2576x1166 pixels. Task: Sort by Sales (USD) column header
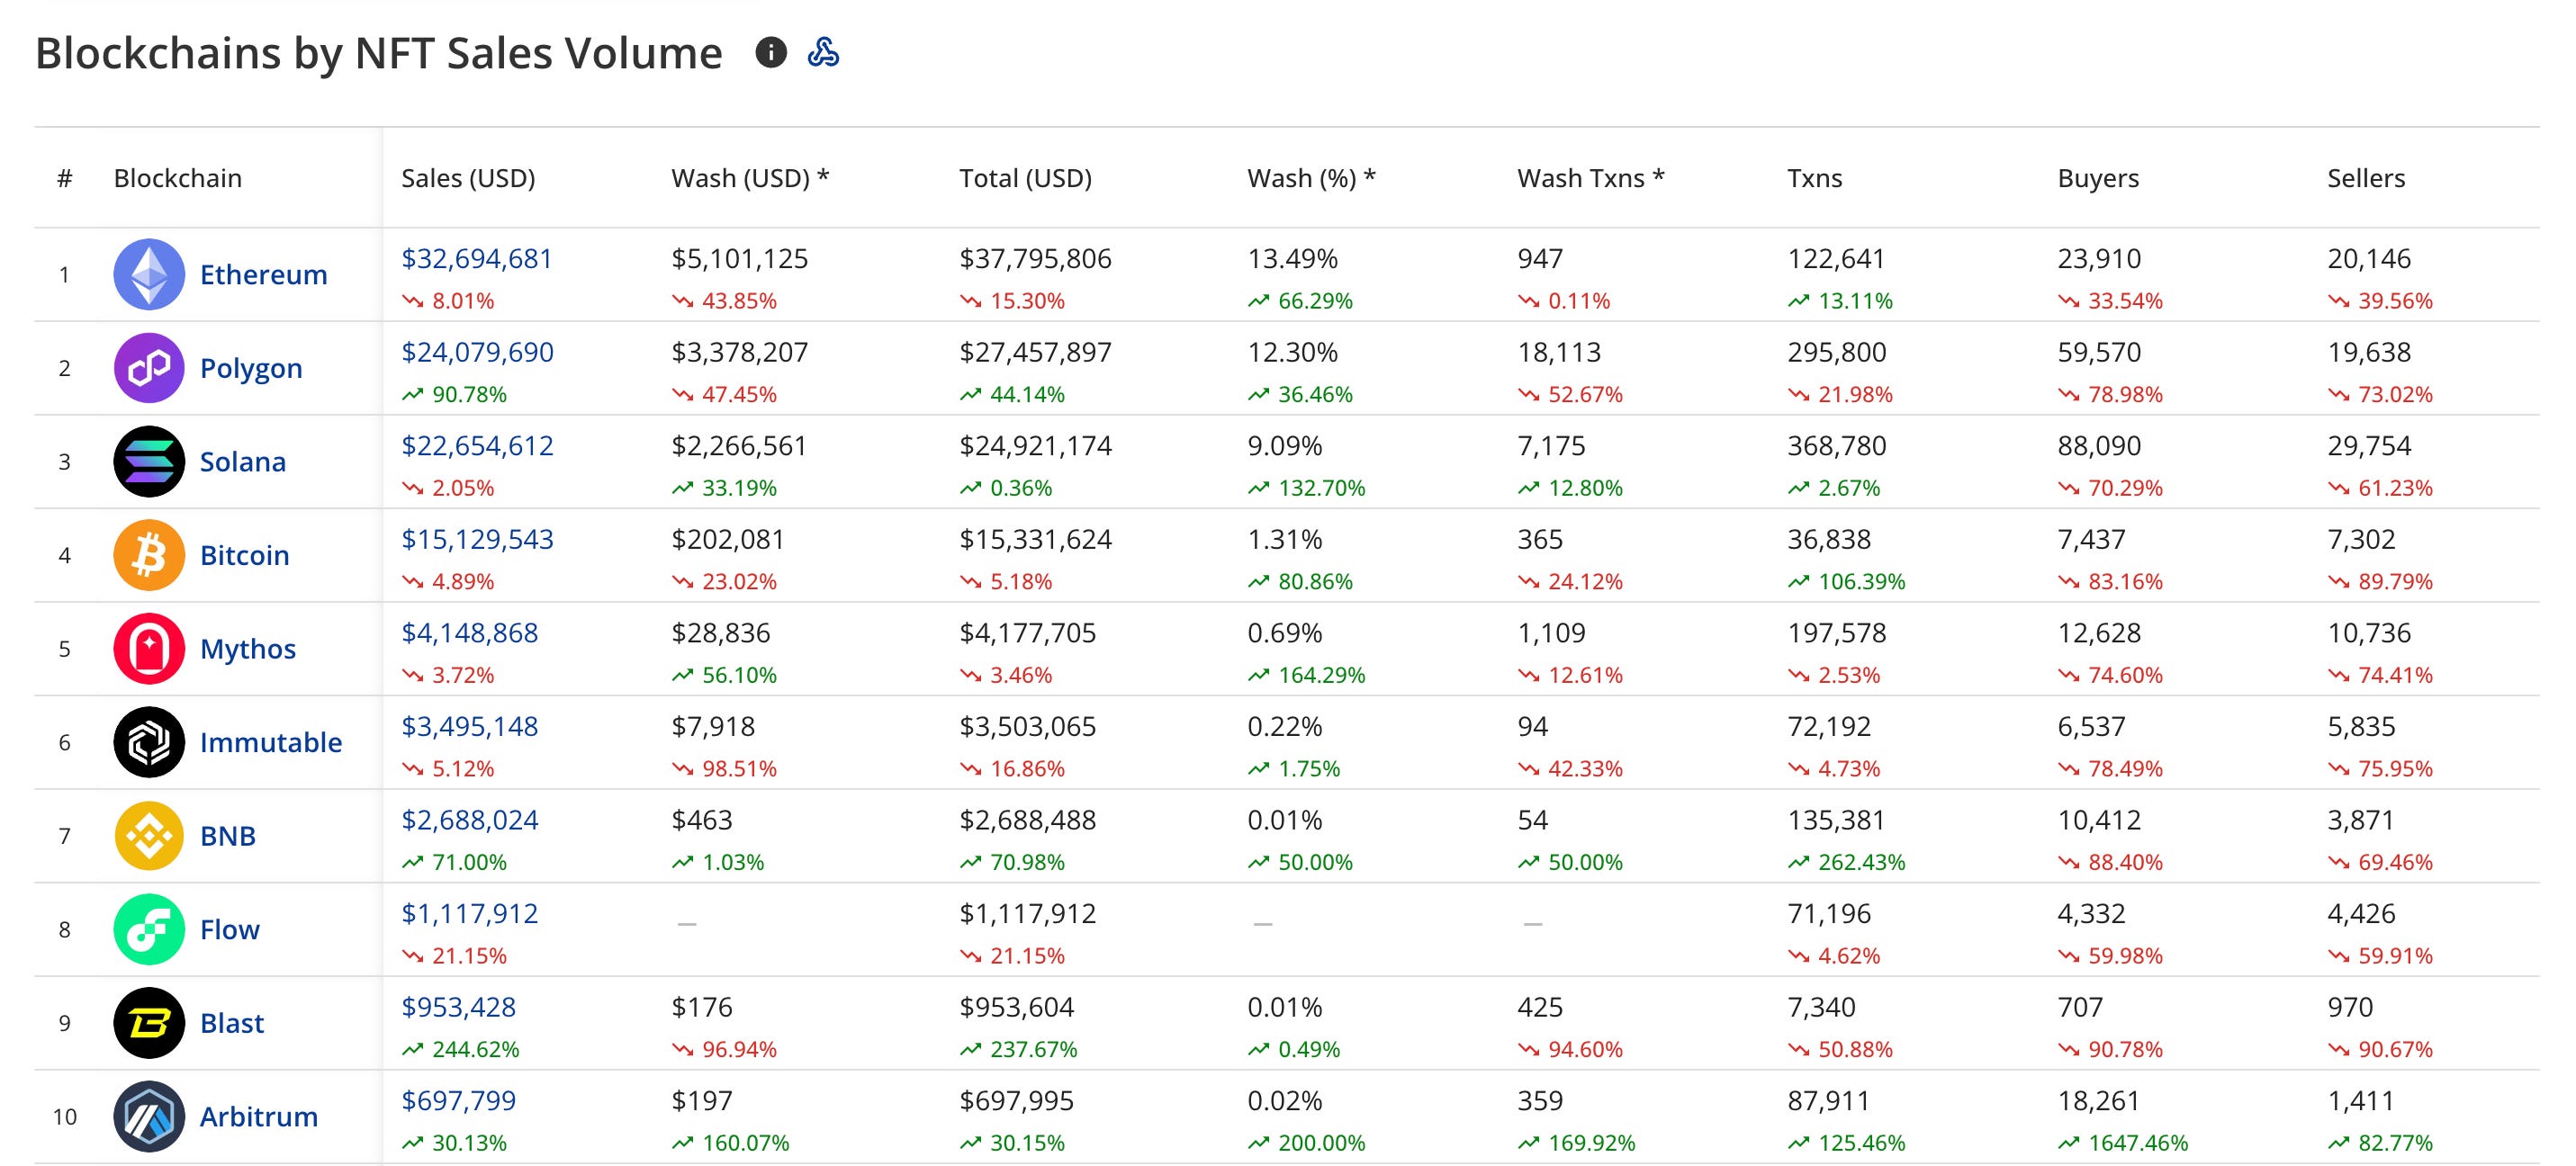(x=467, y=178)
